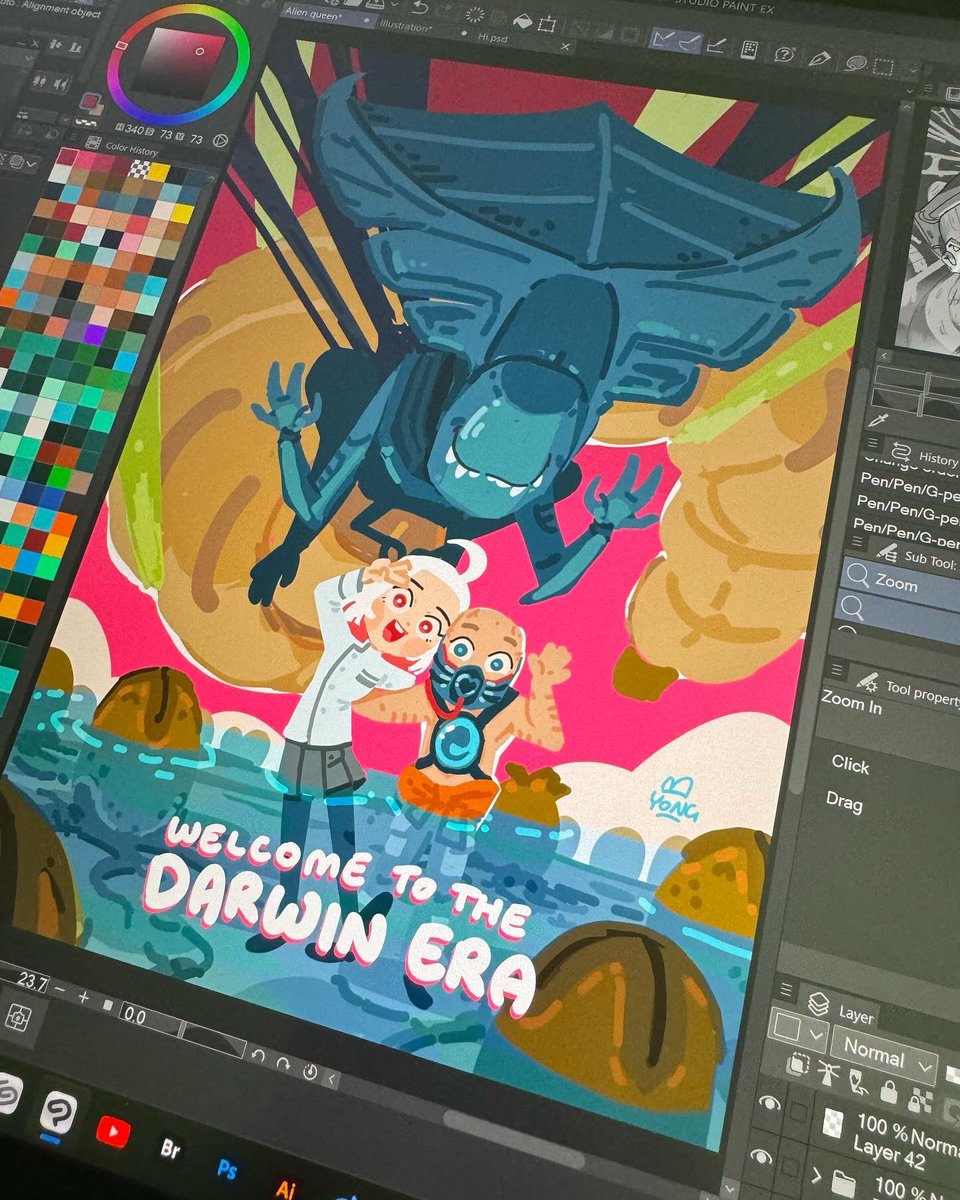Viewport: 960px width, 1200px height.
Task: Rotate the canvas left using the counterclockwise arrow
Action: coord(258,1056)
